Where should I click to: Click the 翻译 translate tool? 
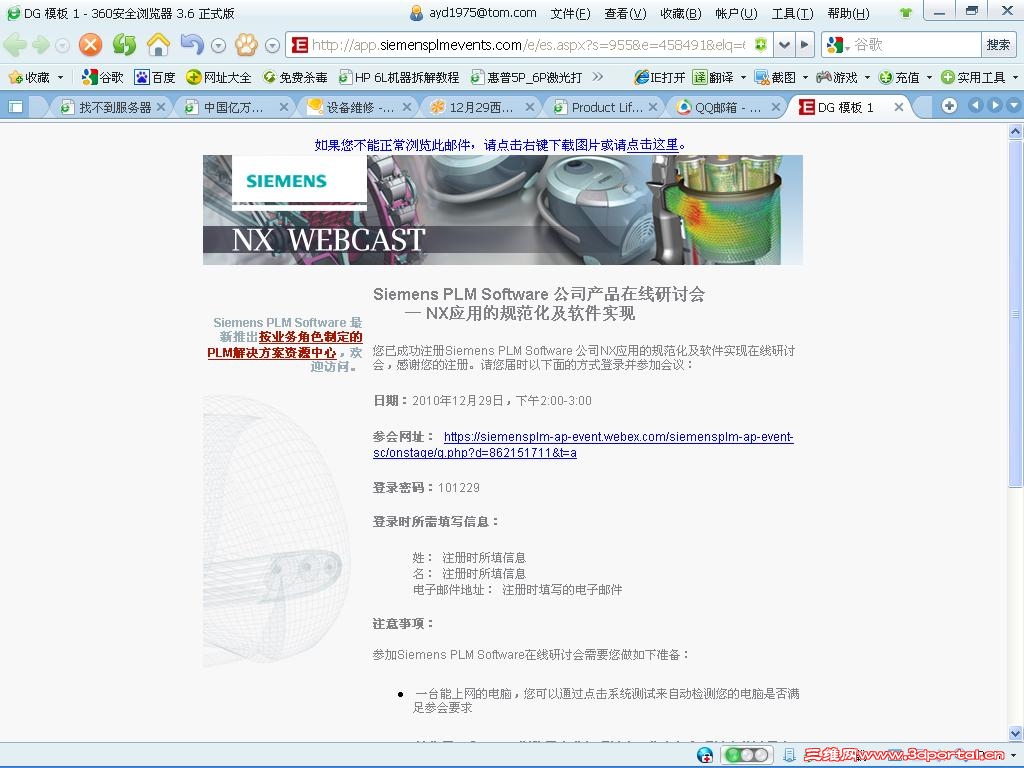pos(713,77)
